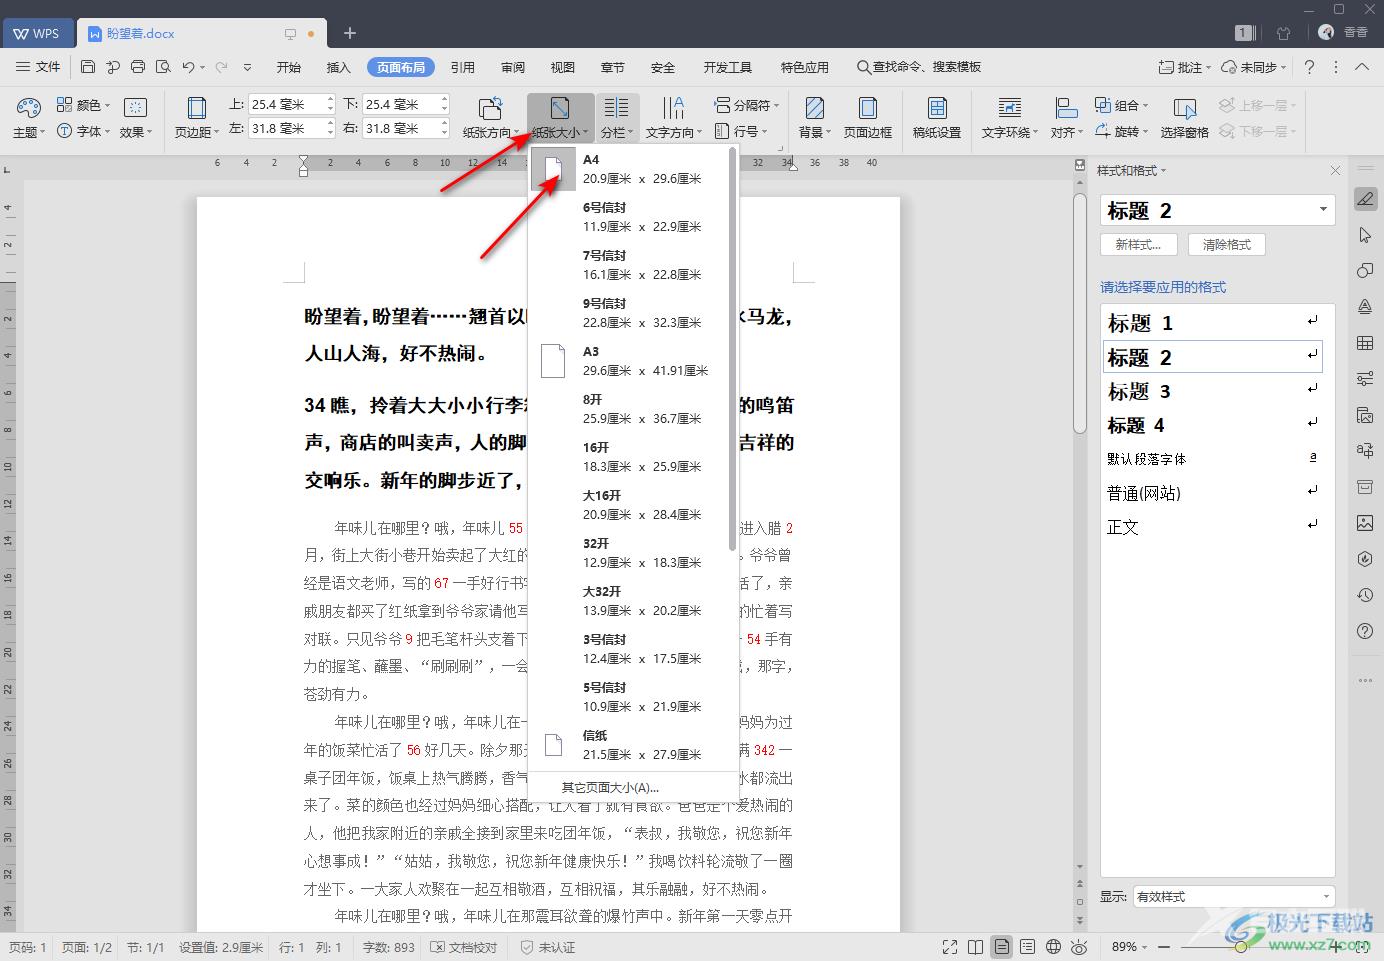Open the 背景 background tool
The height and width of the screenshot is (961, 1384).
[815, 117]
